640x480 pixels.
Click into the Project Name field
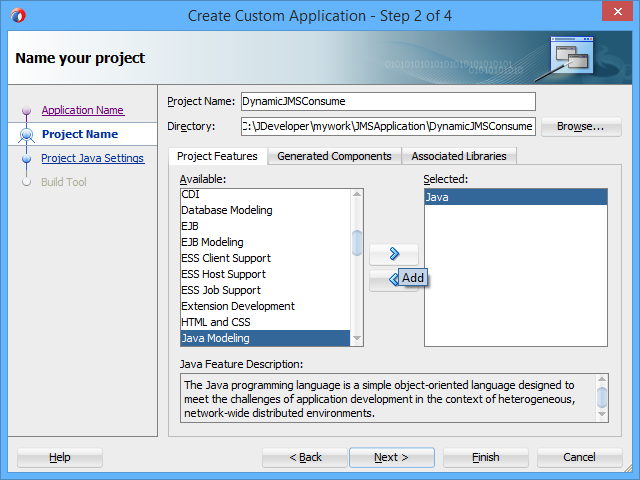[x=388, y=101]
